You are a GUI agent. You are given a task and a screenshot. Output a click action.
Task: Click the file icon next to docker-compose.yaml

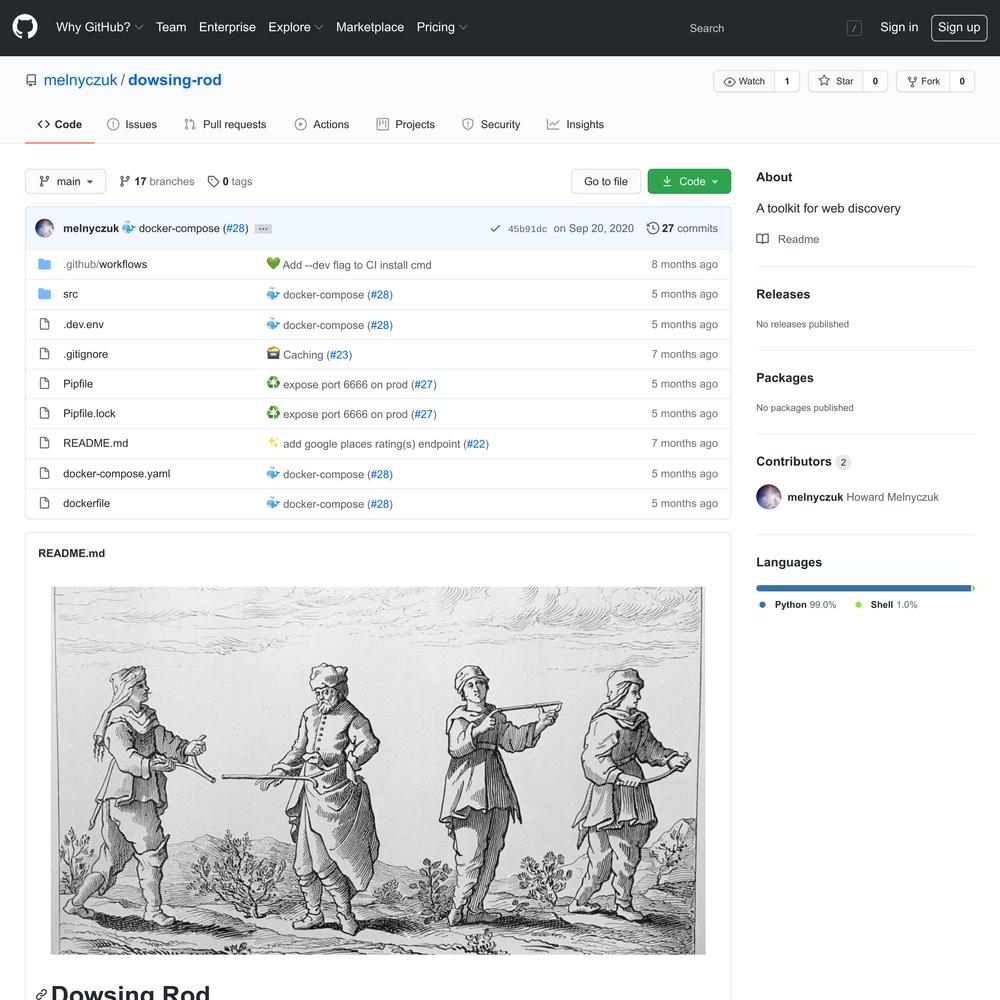pos(44,473)
